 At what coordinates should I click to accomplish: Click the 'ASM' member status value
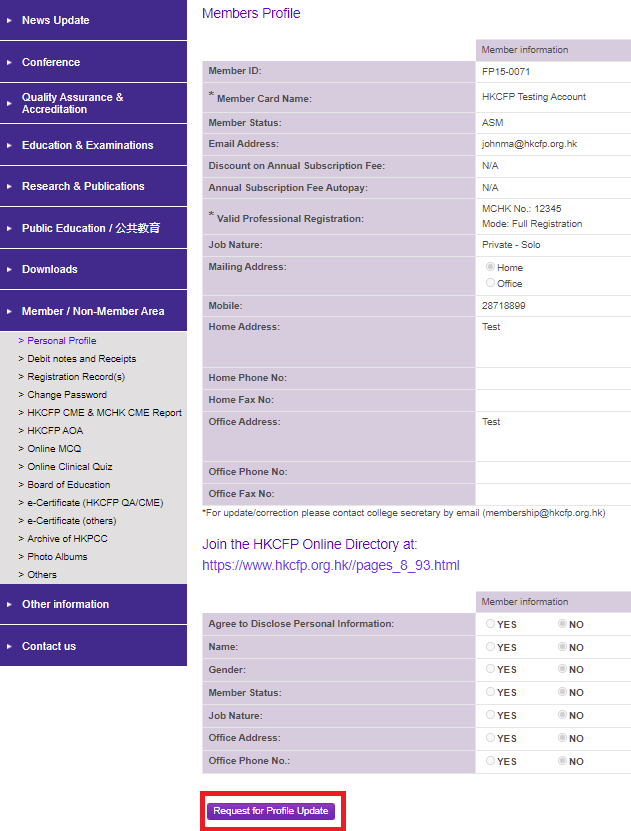pyautogui.click(x=492, y=123)
